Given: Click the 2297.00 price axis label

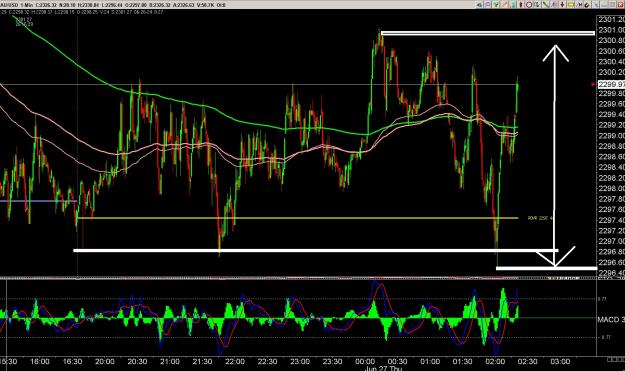Looking at the screenshot, I should 611,241.
